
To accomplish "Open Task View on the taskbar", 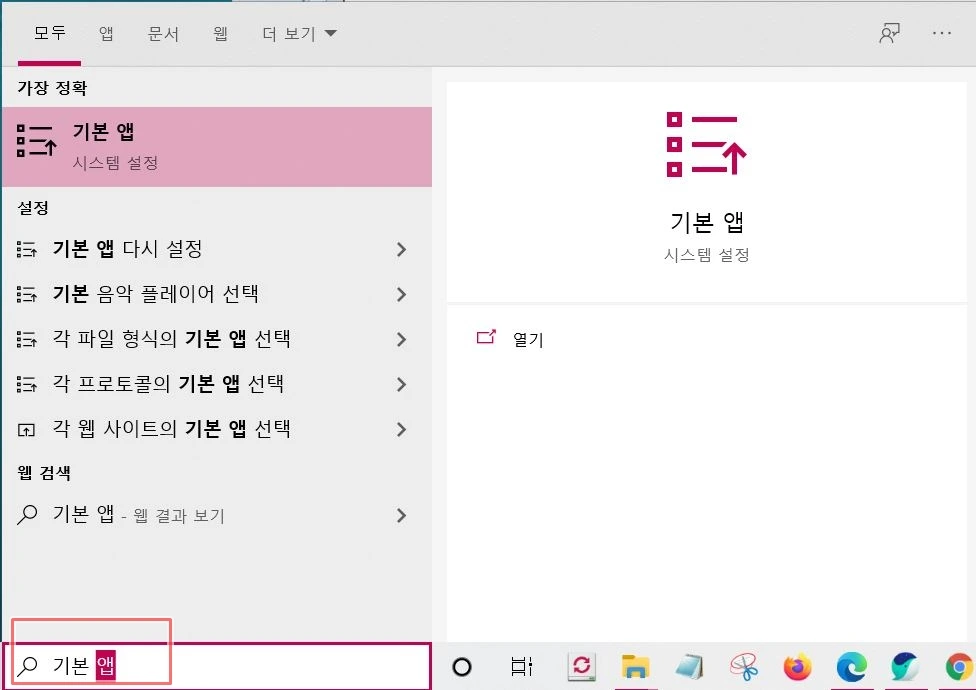I will coord(520,667).
